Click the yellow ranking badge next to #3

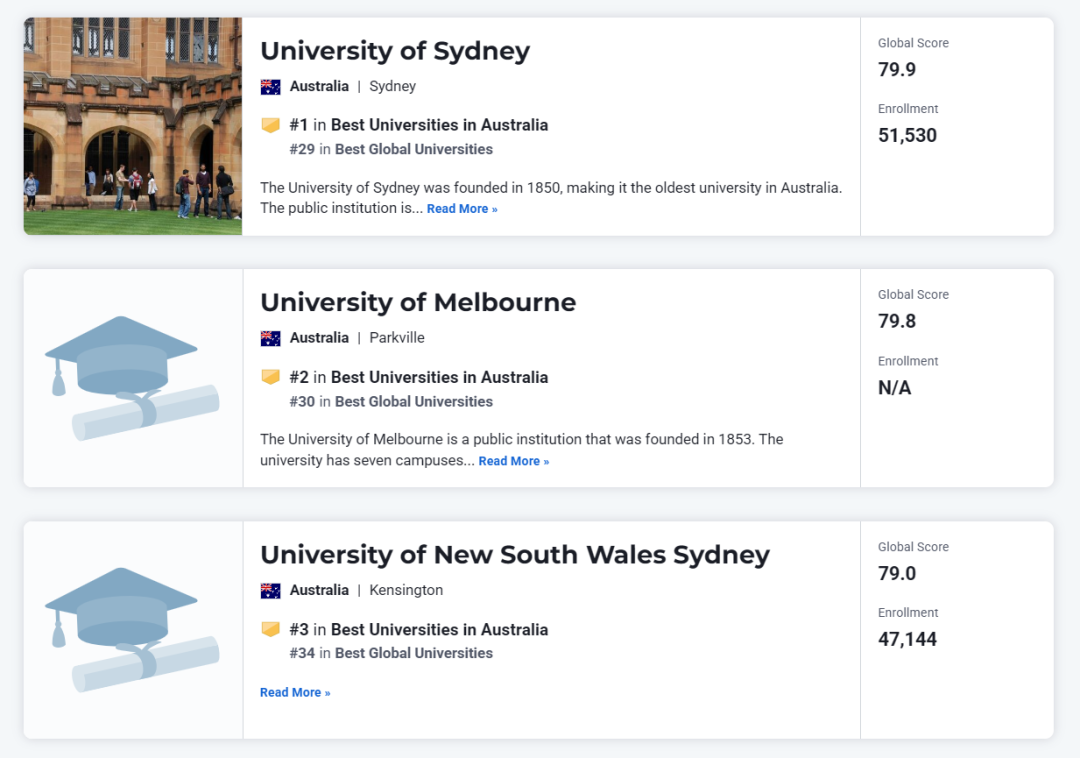coord(270,629)
